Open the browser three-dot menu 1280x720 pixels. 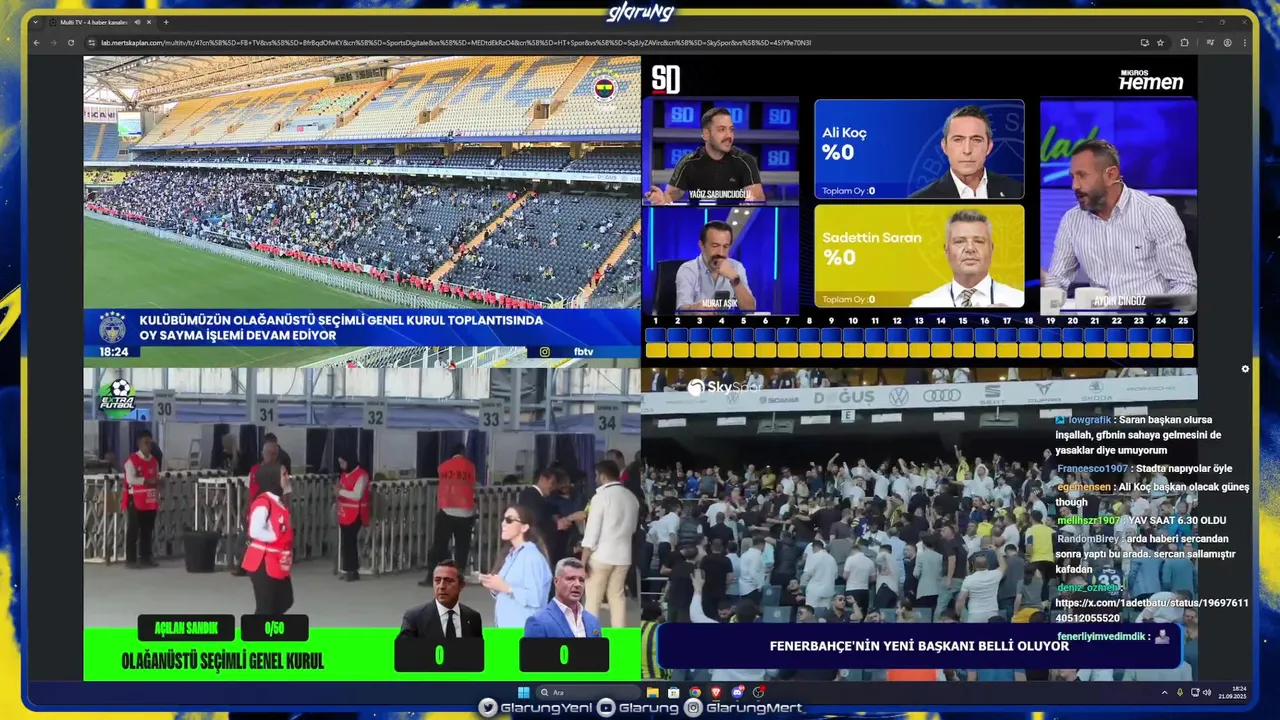coord(1245,43)
